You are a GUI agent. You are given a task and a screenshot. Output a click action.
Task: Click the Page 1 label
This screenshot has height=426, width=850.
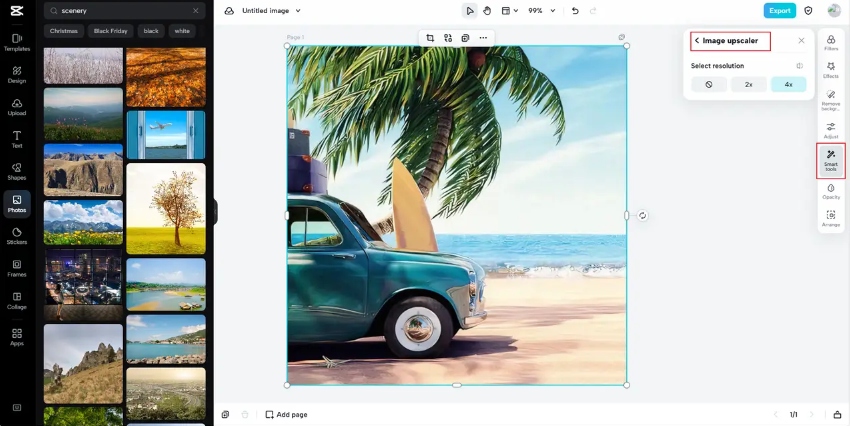(x=295, y=37)
